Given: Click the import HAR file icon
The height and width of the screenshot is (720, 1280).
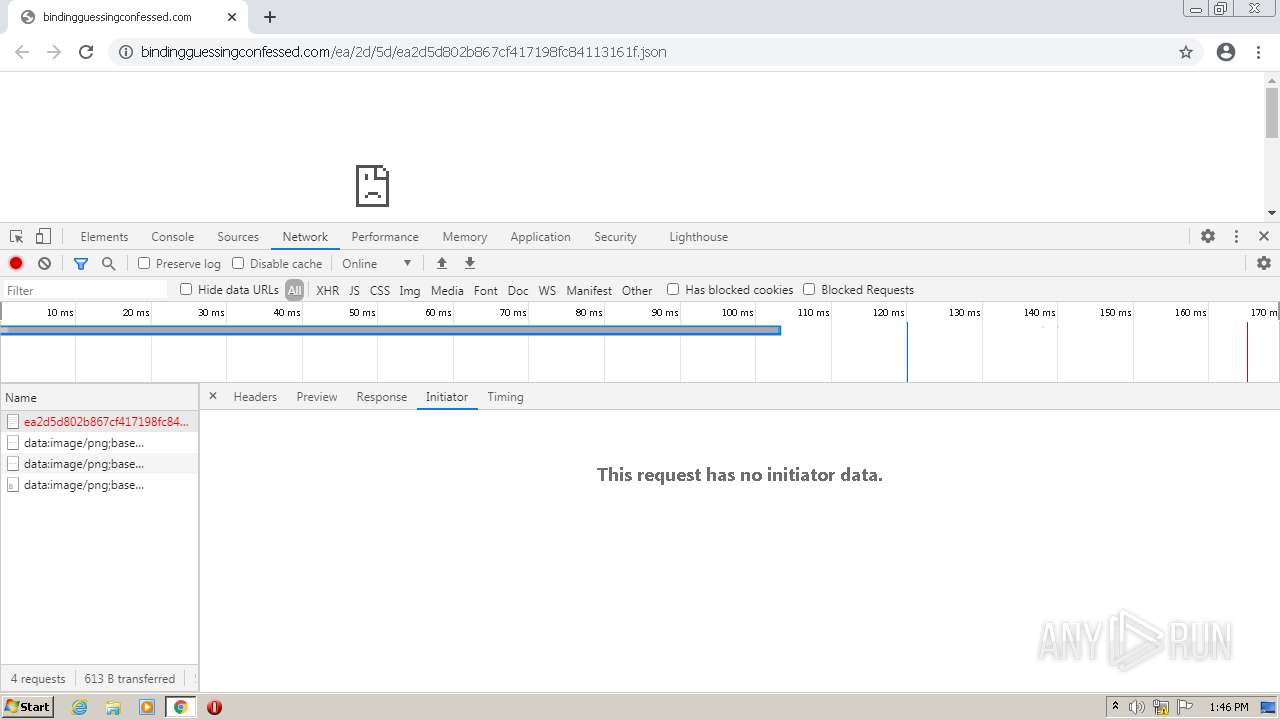Looking at the screenshot, I should (x=442, y=263).
